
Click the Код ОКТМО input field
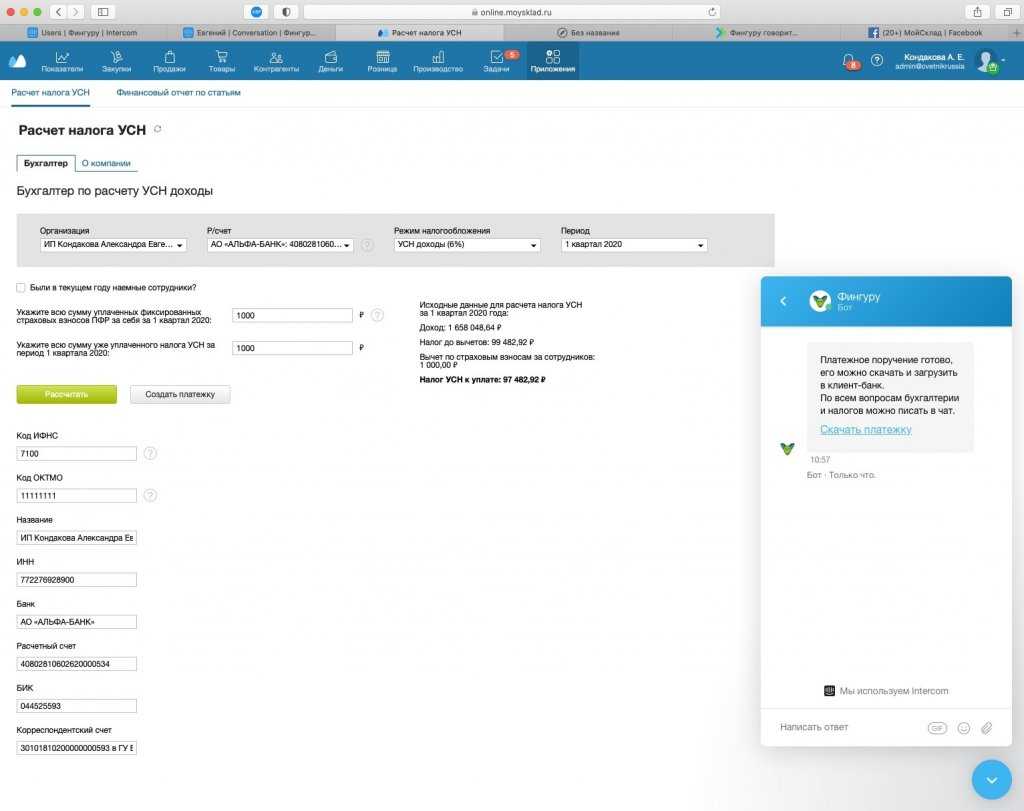tap(77, 496)
